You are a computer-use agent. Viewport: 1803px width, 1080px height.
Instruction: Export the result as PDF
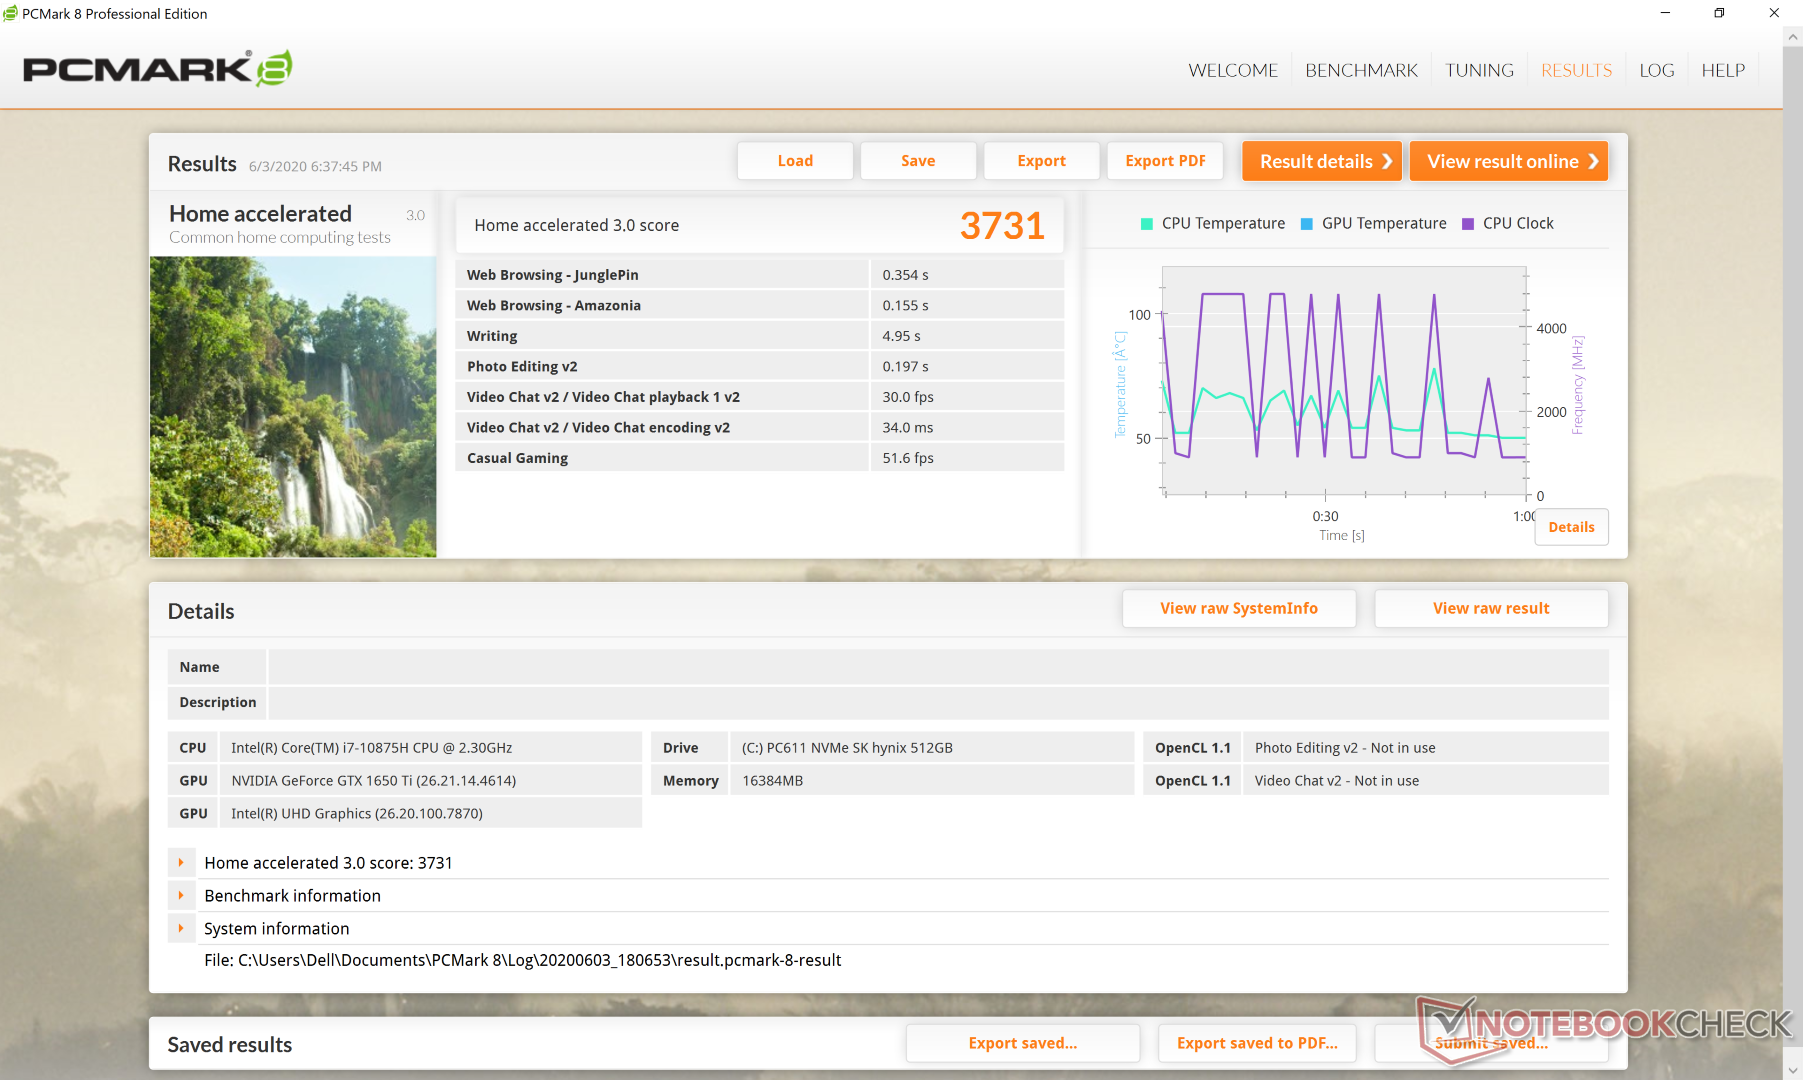[1165, 161]
